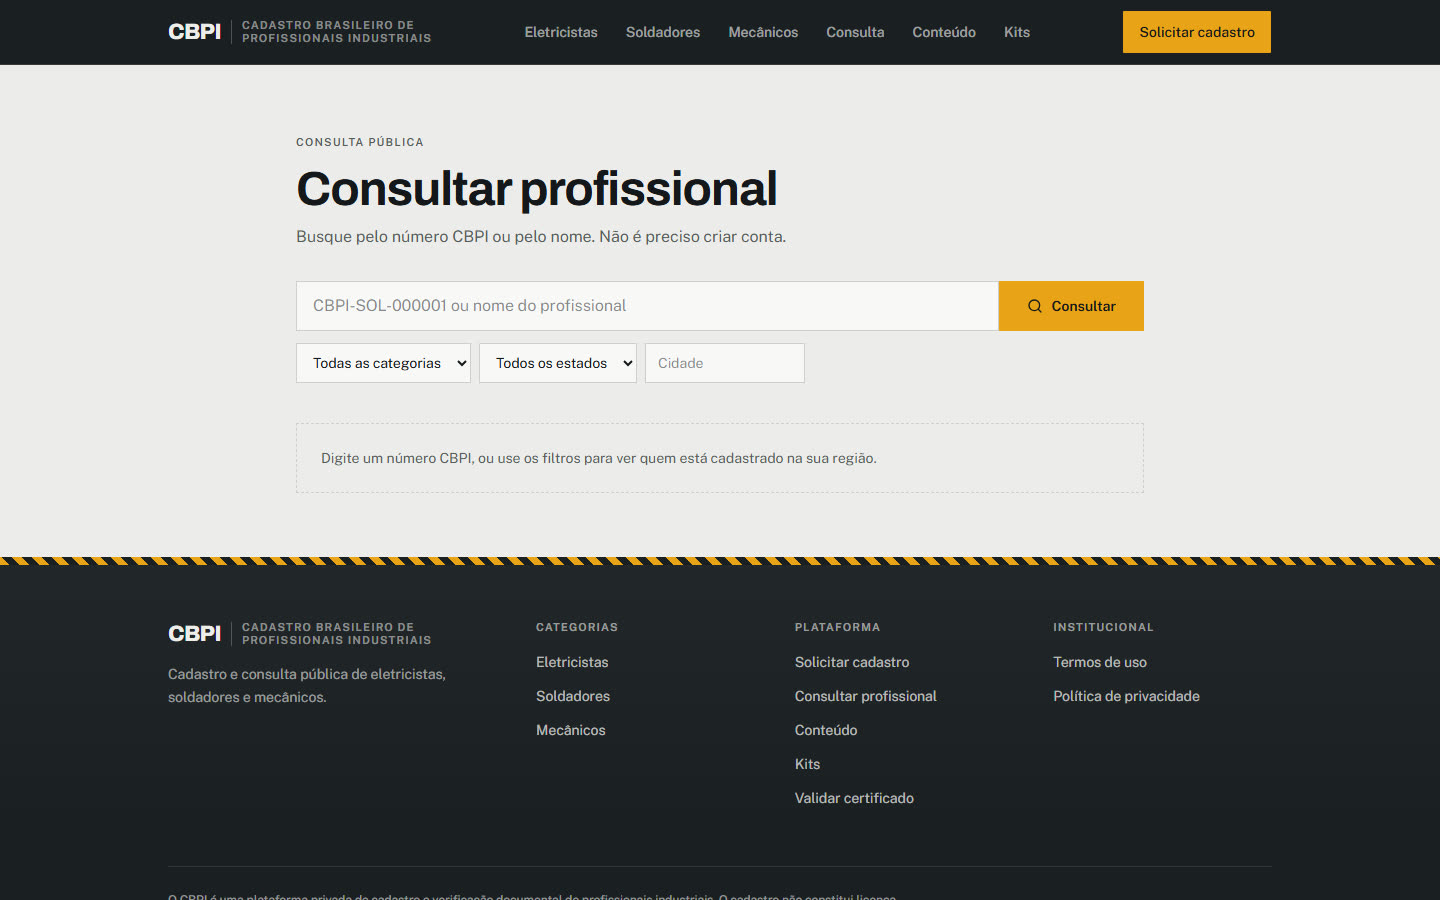The width and height of the screenshot is (1440, 900).
Task: Click the PLATAFORMA footer heading
Action: [x=838, y=627]
